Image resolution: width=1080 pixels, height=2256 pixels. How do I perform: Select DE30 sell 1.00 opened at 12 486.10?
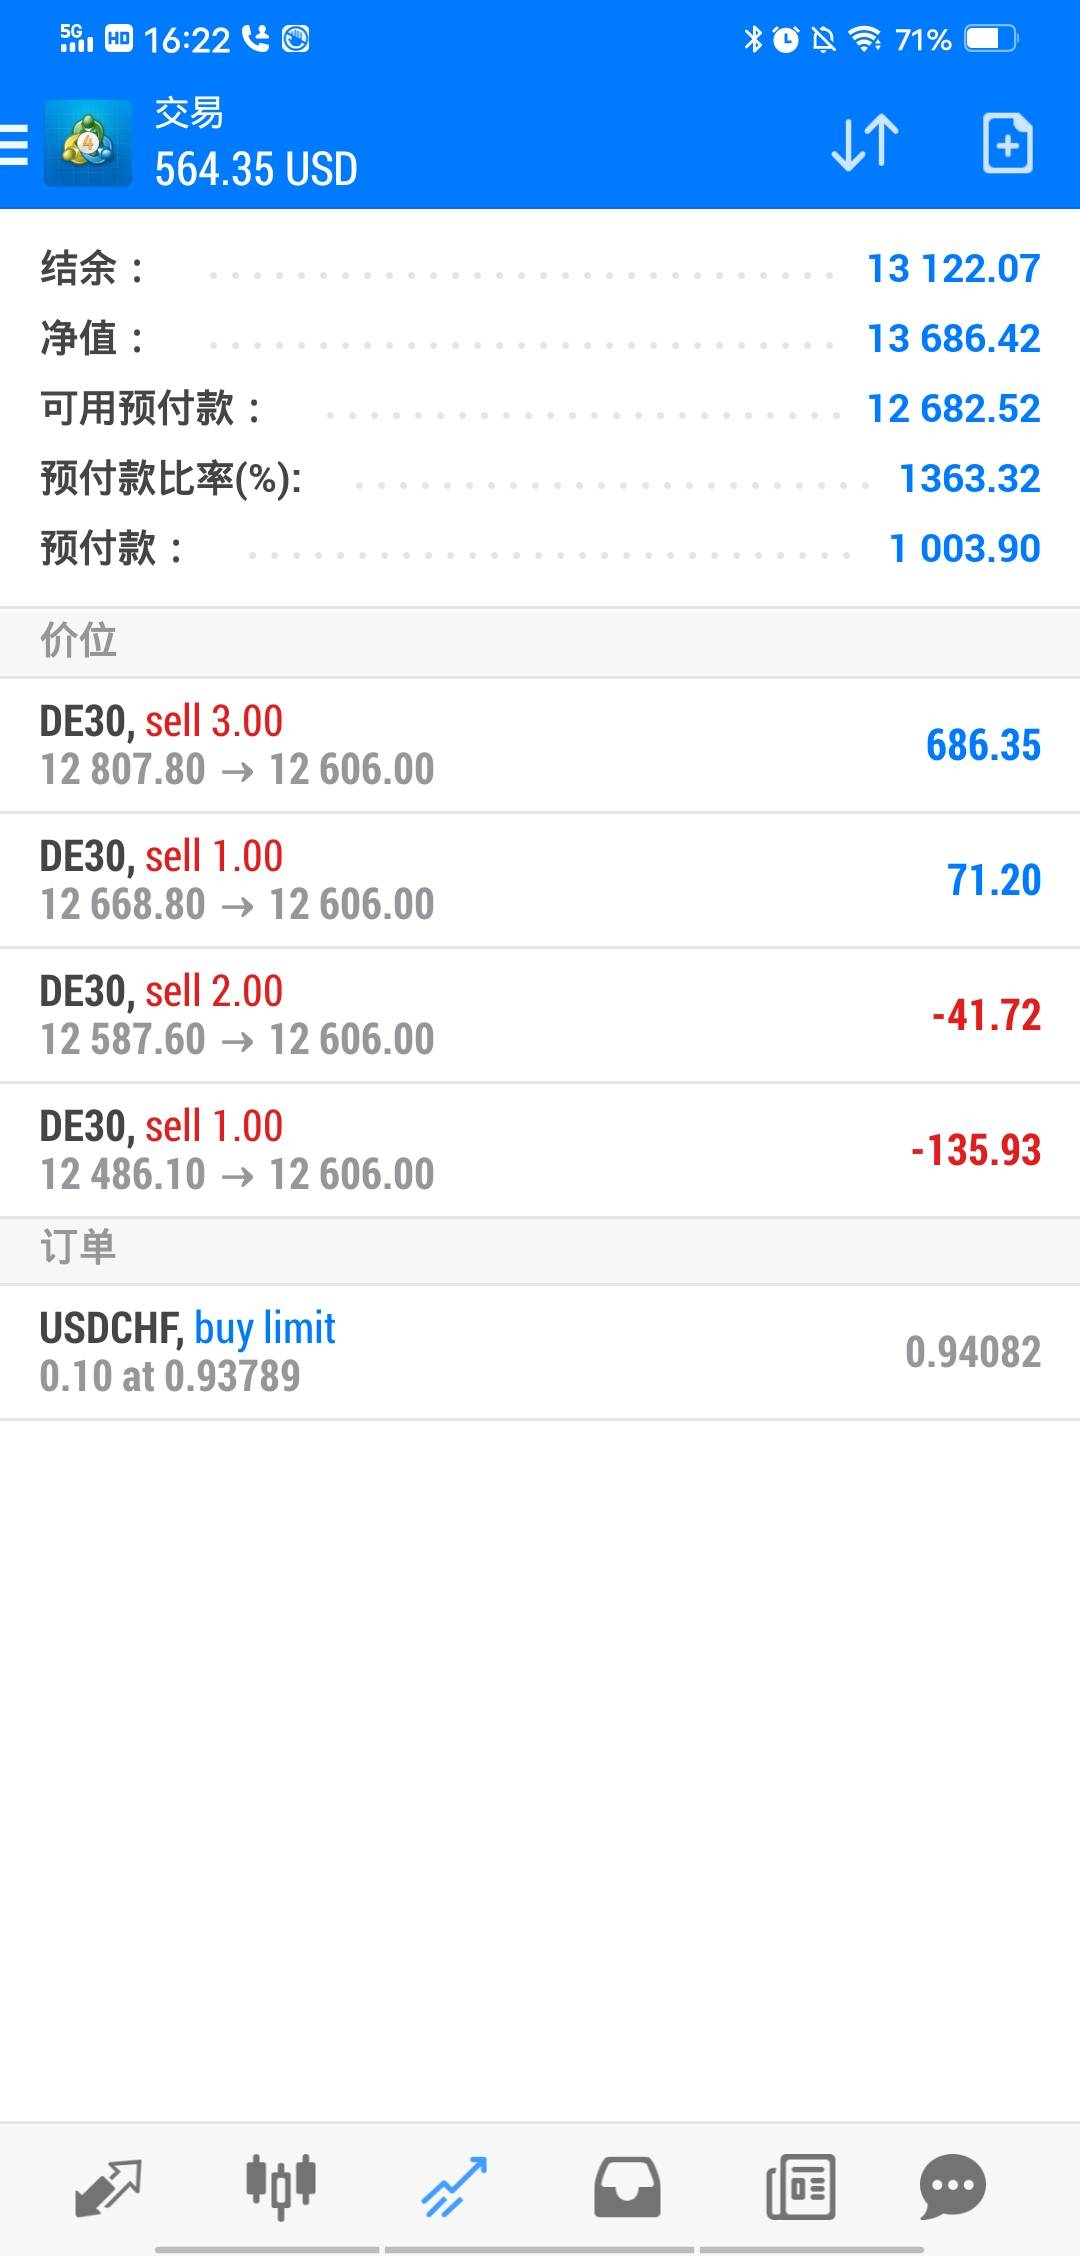(540, 1151)
